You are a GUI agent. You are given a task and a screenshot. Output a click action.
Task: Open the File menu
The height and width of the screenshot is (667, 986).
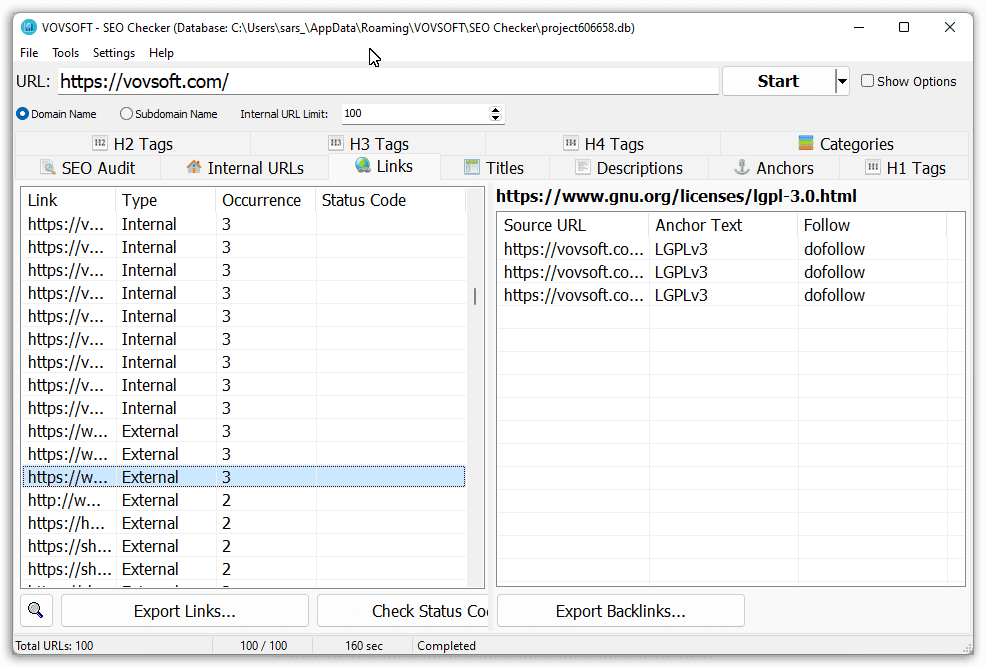point(29,53)
